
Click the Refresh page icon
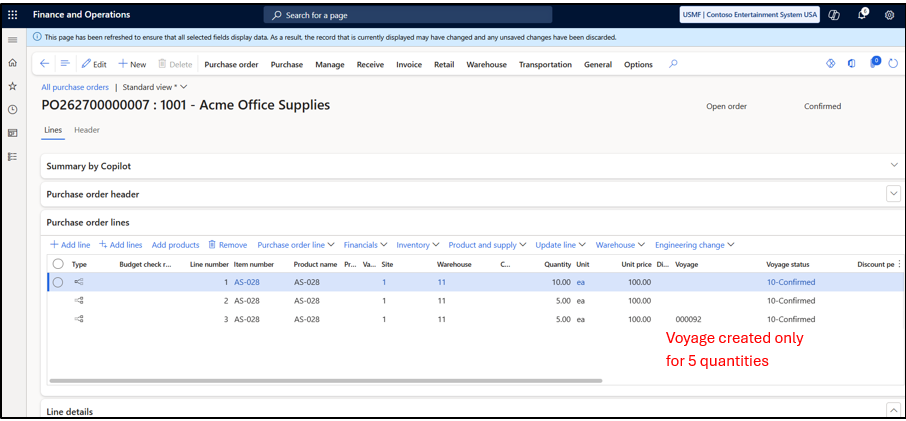(893, 64)
